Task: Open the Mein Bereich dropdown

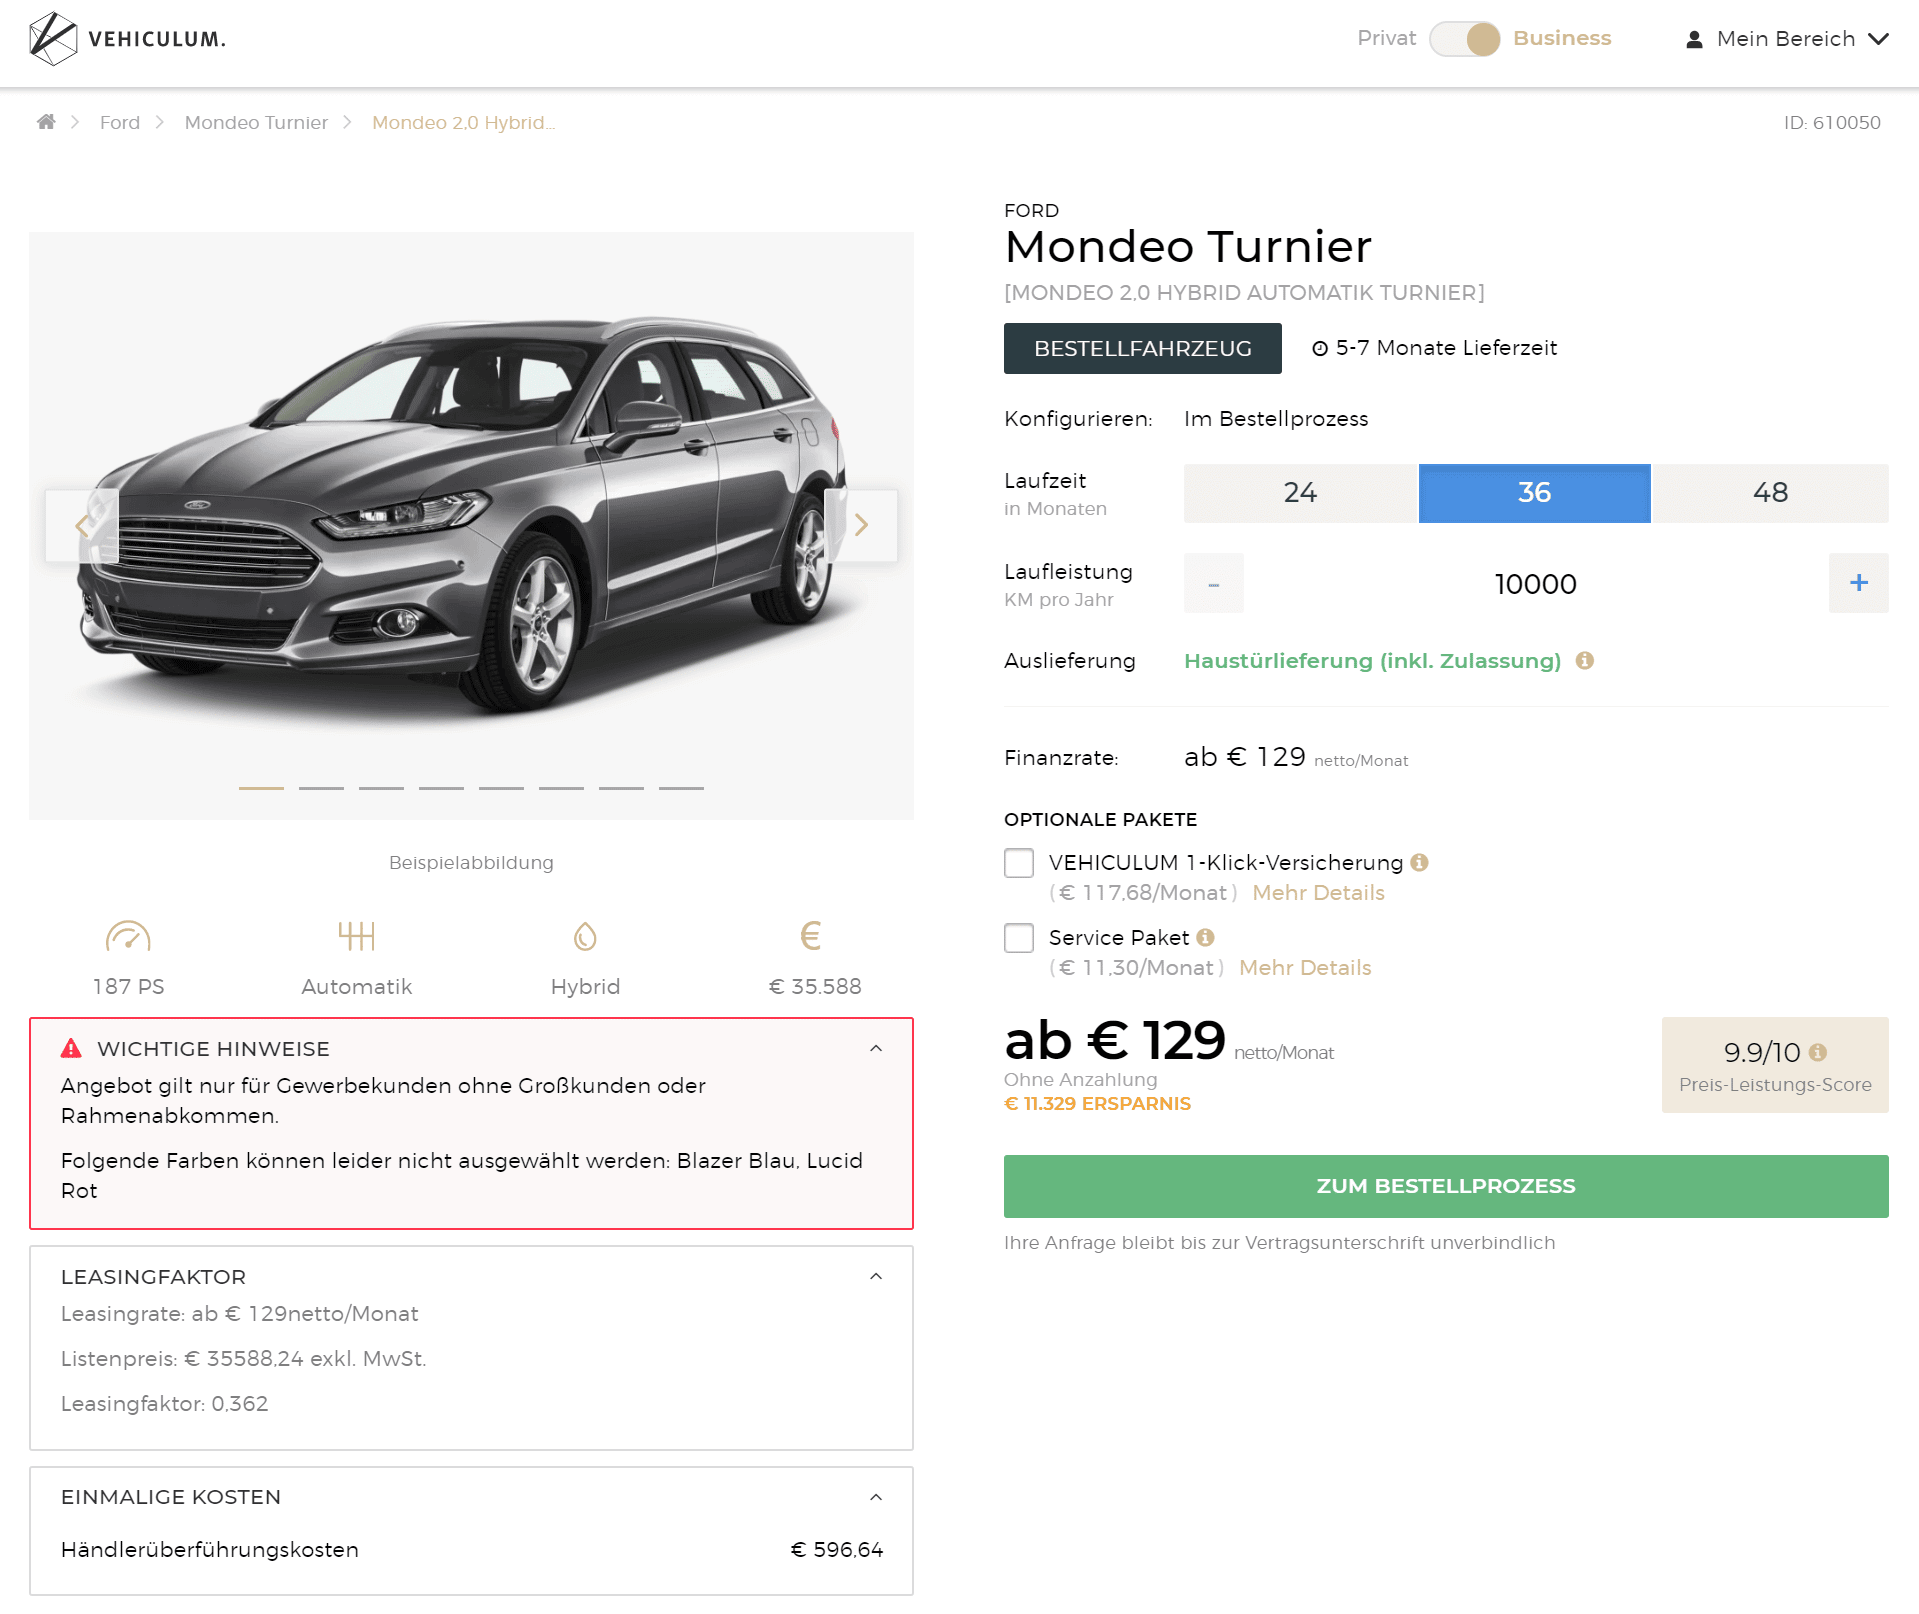Action: coord(1787,39)
